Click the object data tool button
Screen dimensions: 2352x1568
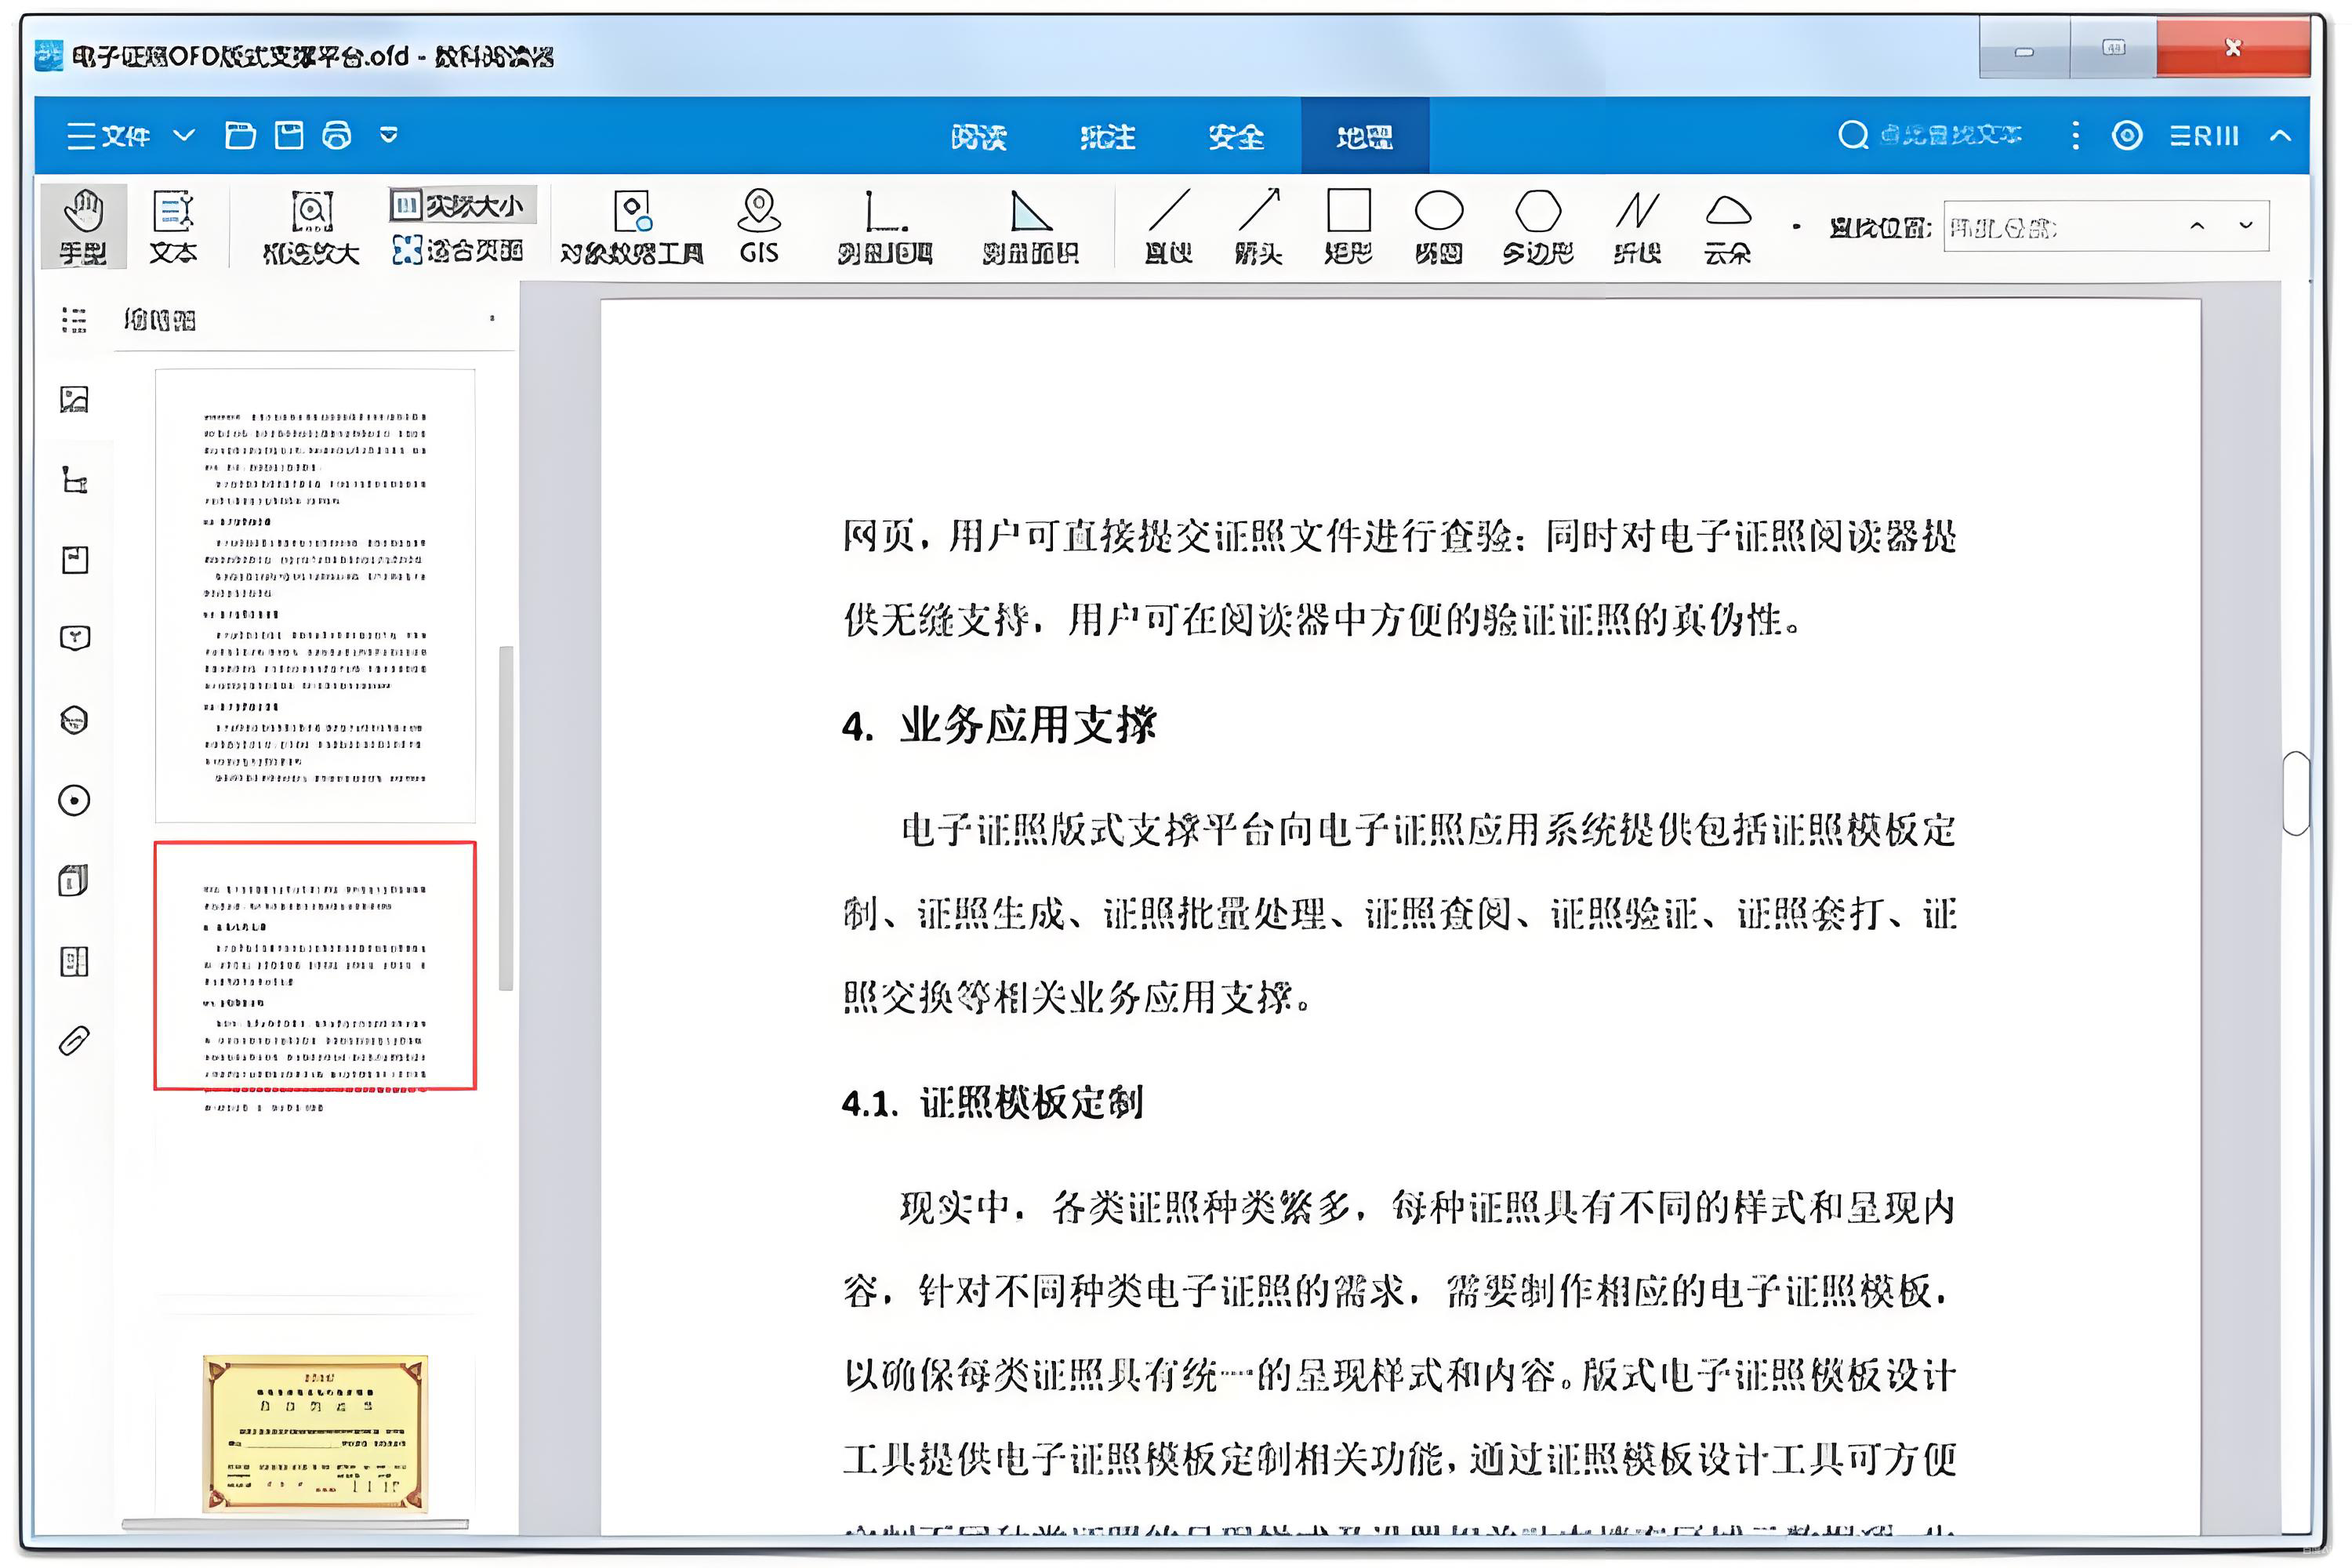click(632, 226)
